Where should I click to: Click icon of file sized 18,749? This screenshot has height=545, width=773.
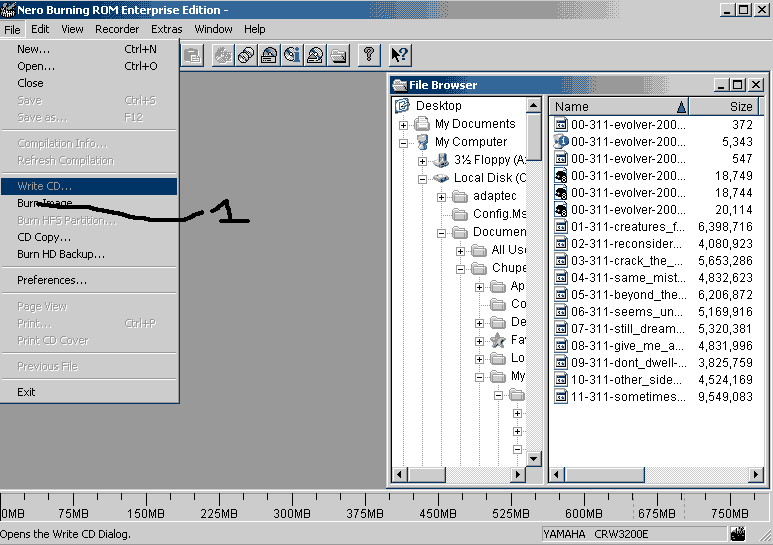point(561,175)
